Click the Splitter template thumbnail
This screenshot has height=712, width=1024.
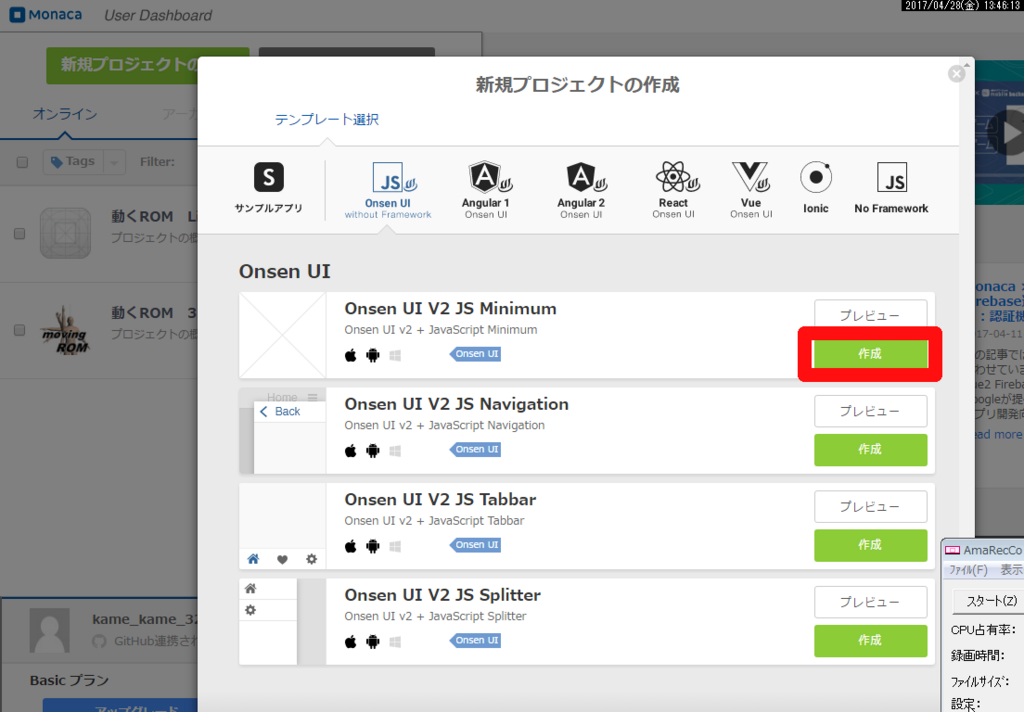tap(283, 621)
